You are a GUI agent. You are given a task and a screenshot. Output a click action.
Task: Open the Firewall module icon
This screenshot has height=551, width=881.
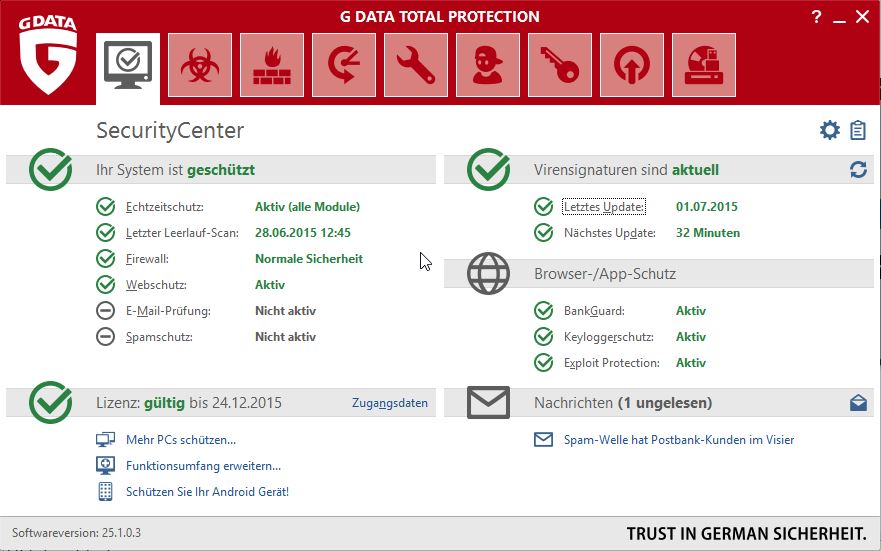click(272, 65)
